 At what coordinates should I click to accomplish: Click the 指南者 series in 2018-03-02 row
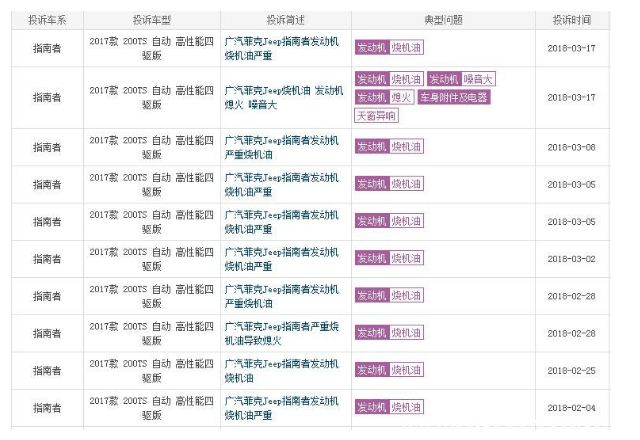click(x=47, y=258)
